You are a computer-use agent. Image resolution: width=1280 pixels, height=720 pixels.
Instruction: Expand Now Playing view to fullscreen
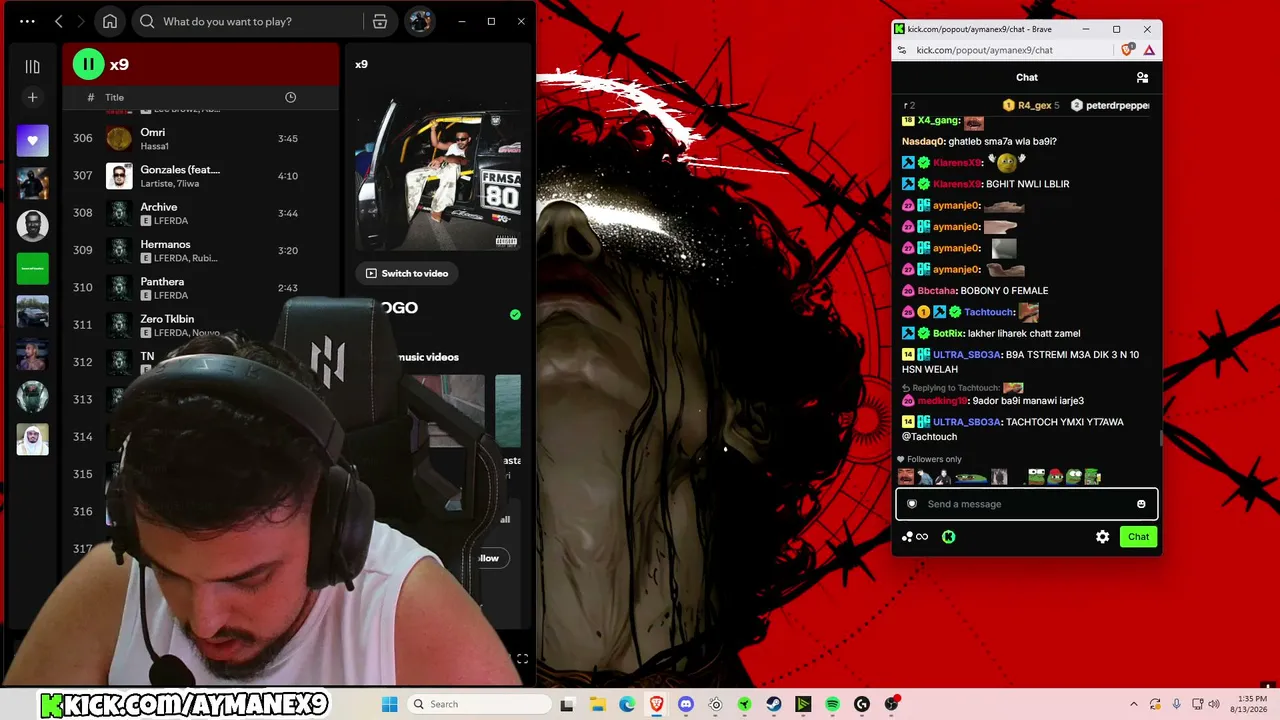pyautogui.click(x=522, y=658)
